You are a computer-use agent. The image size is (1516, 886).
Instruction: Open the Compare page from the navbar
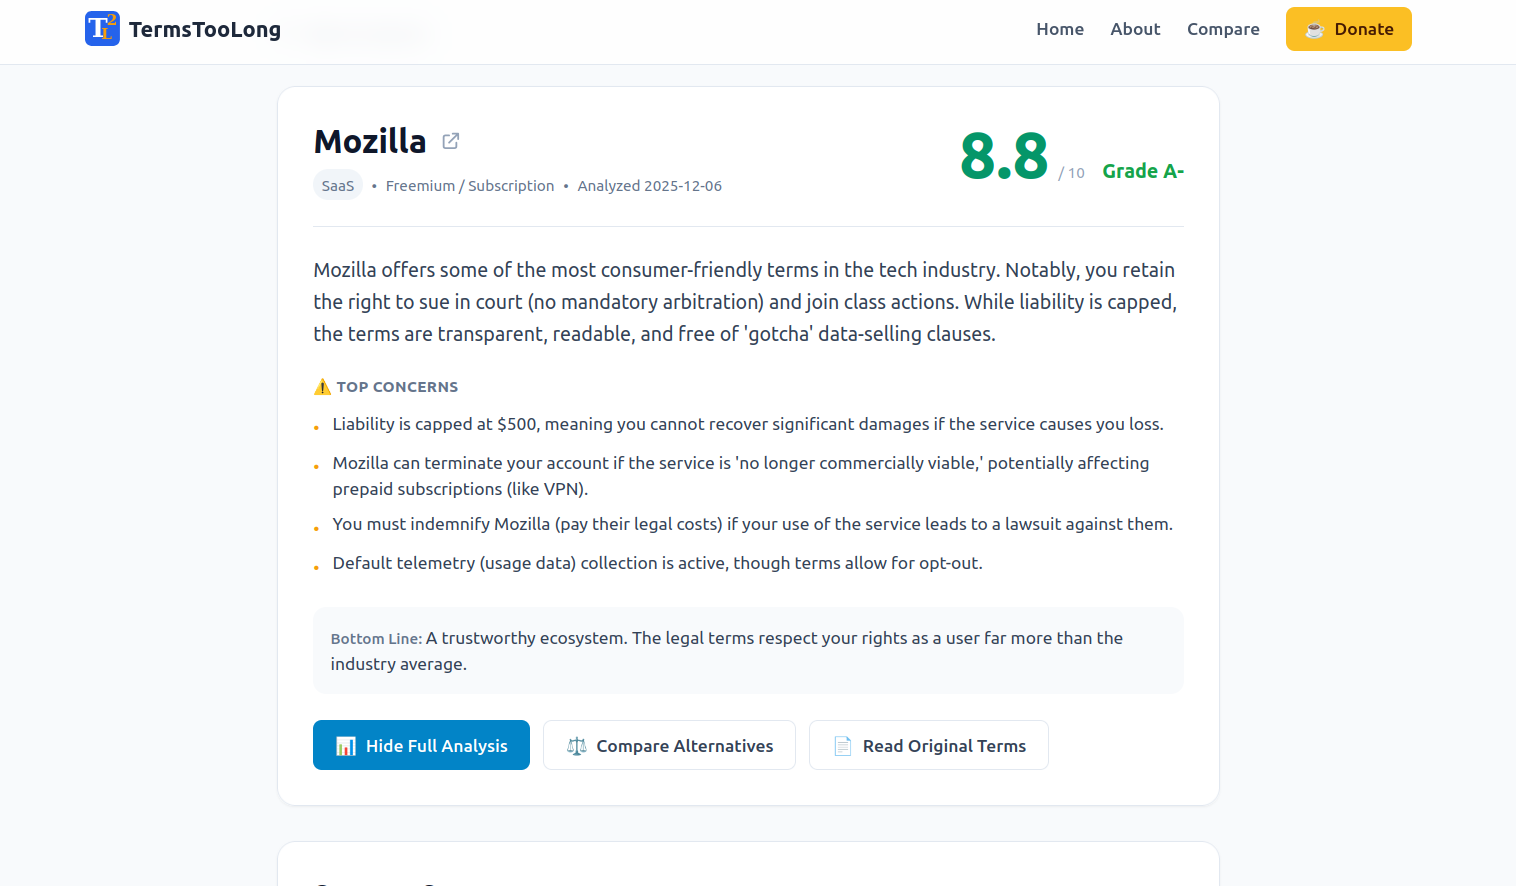tap(1223, 29)
